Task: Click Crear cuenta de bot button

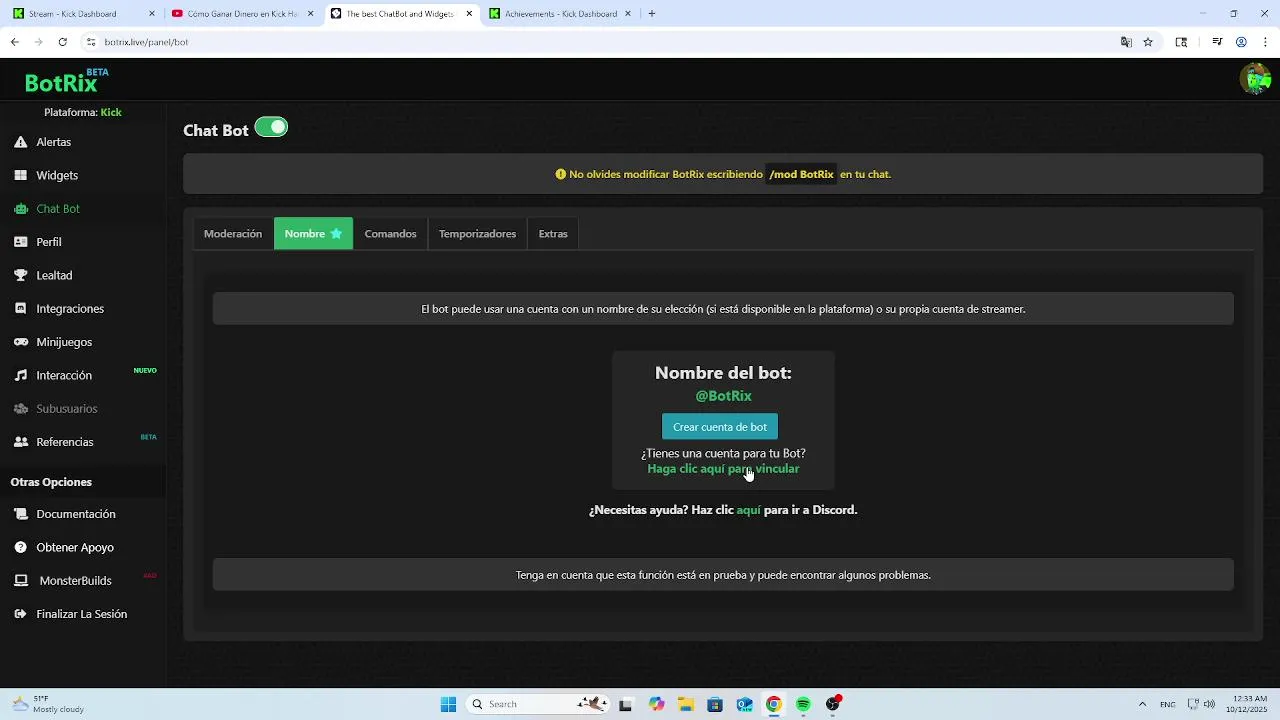Action: click(720, 427)
